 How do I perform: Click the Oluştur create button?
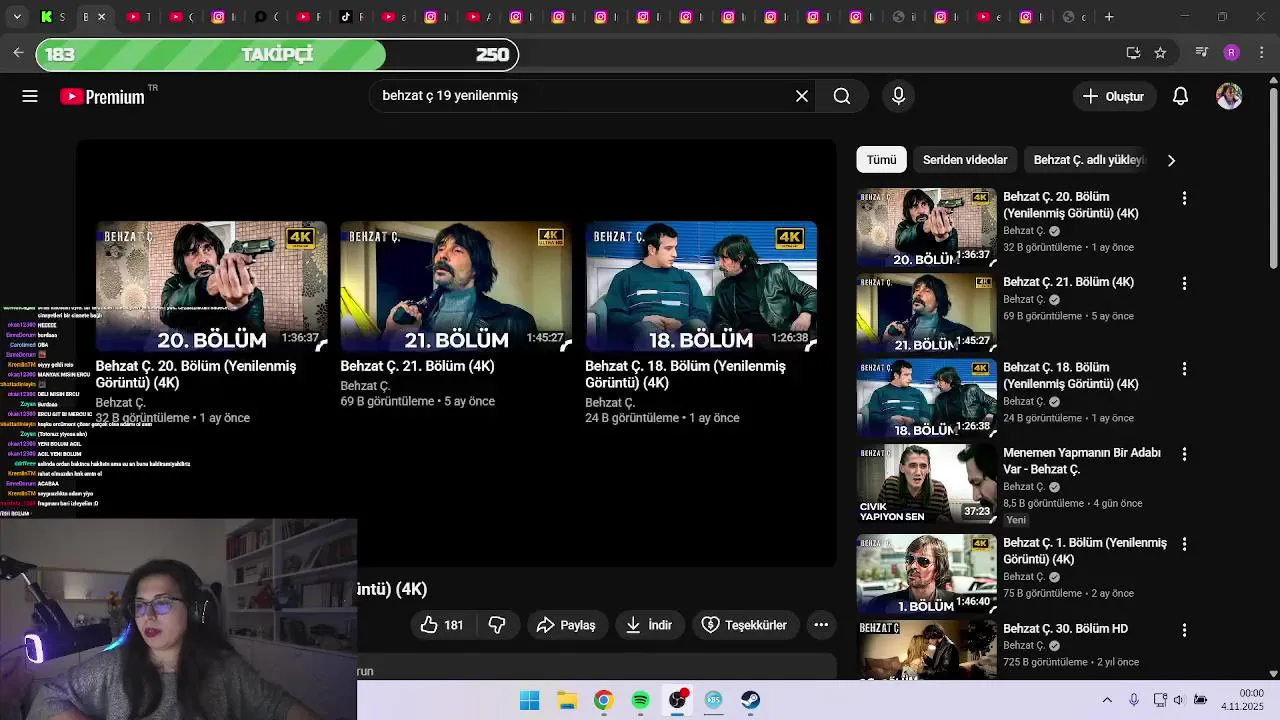(1115, 96)
